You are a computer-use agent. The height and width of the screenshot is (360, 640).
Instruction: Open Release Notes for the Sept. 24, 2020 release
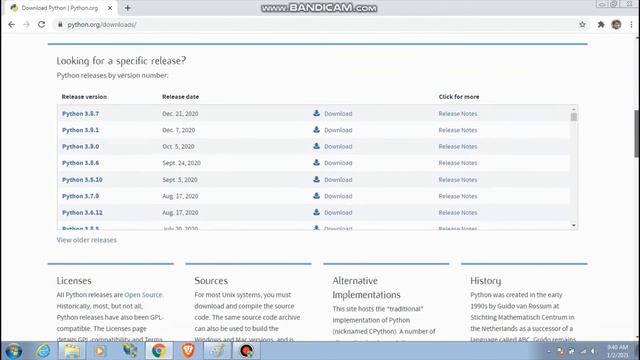click(x=458, y=163)
